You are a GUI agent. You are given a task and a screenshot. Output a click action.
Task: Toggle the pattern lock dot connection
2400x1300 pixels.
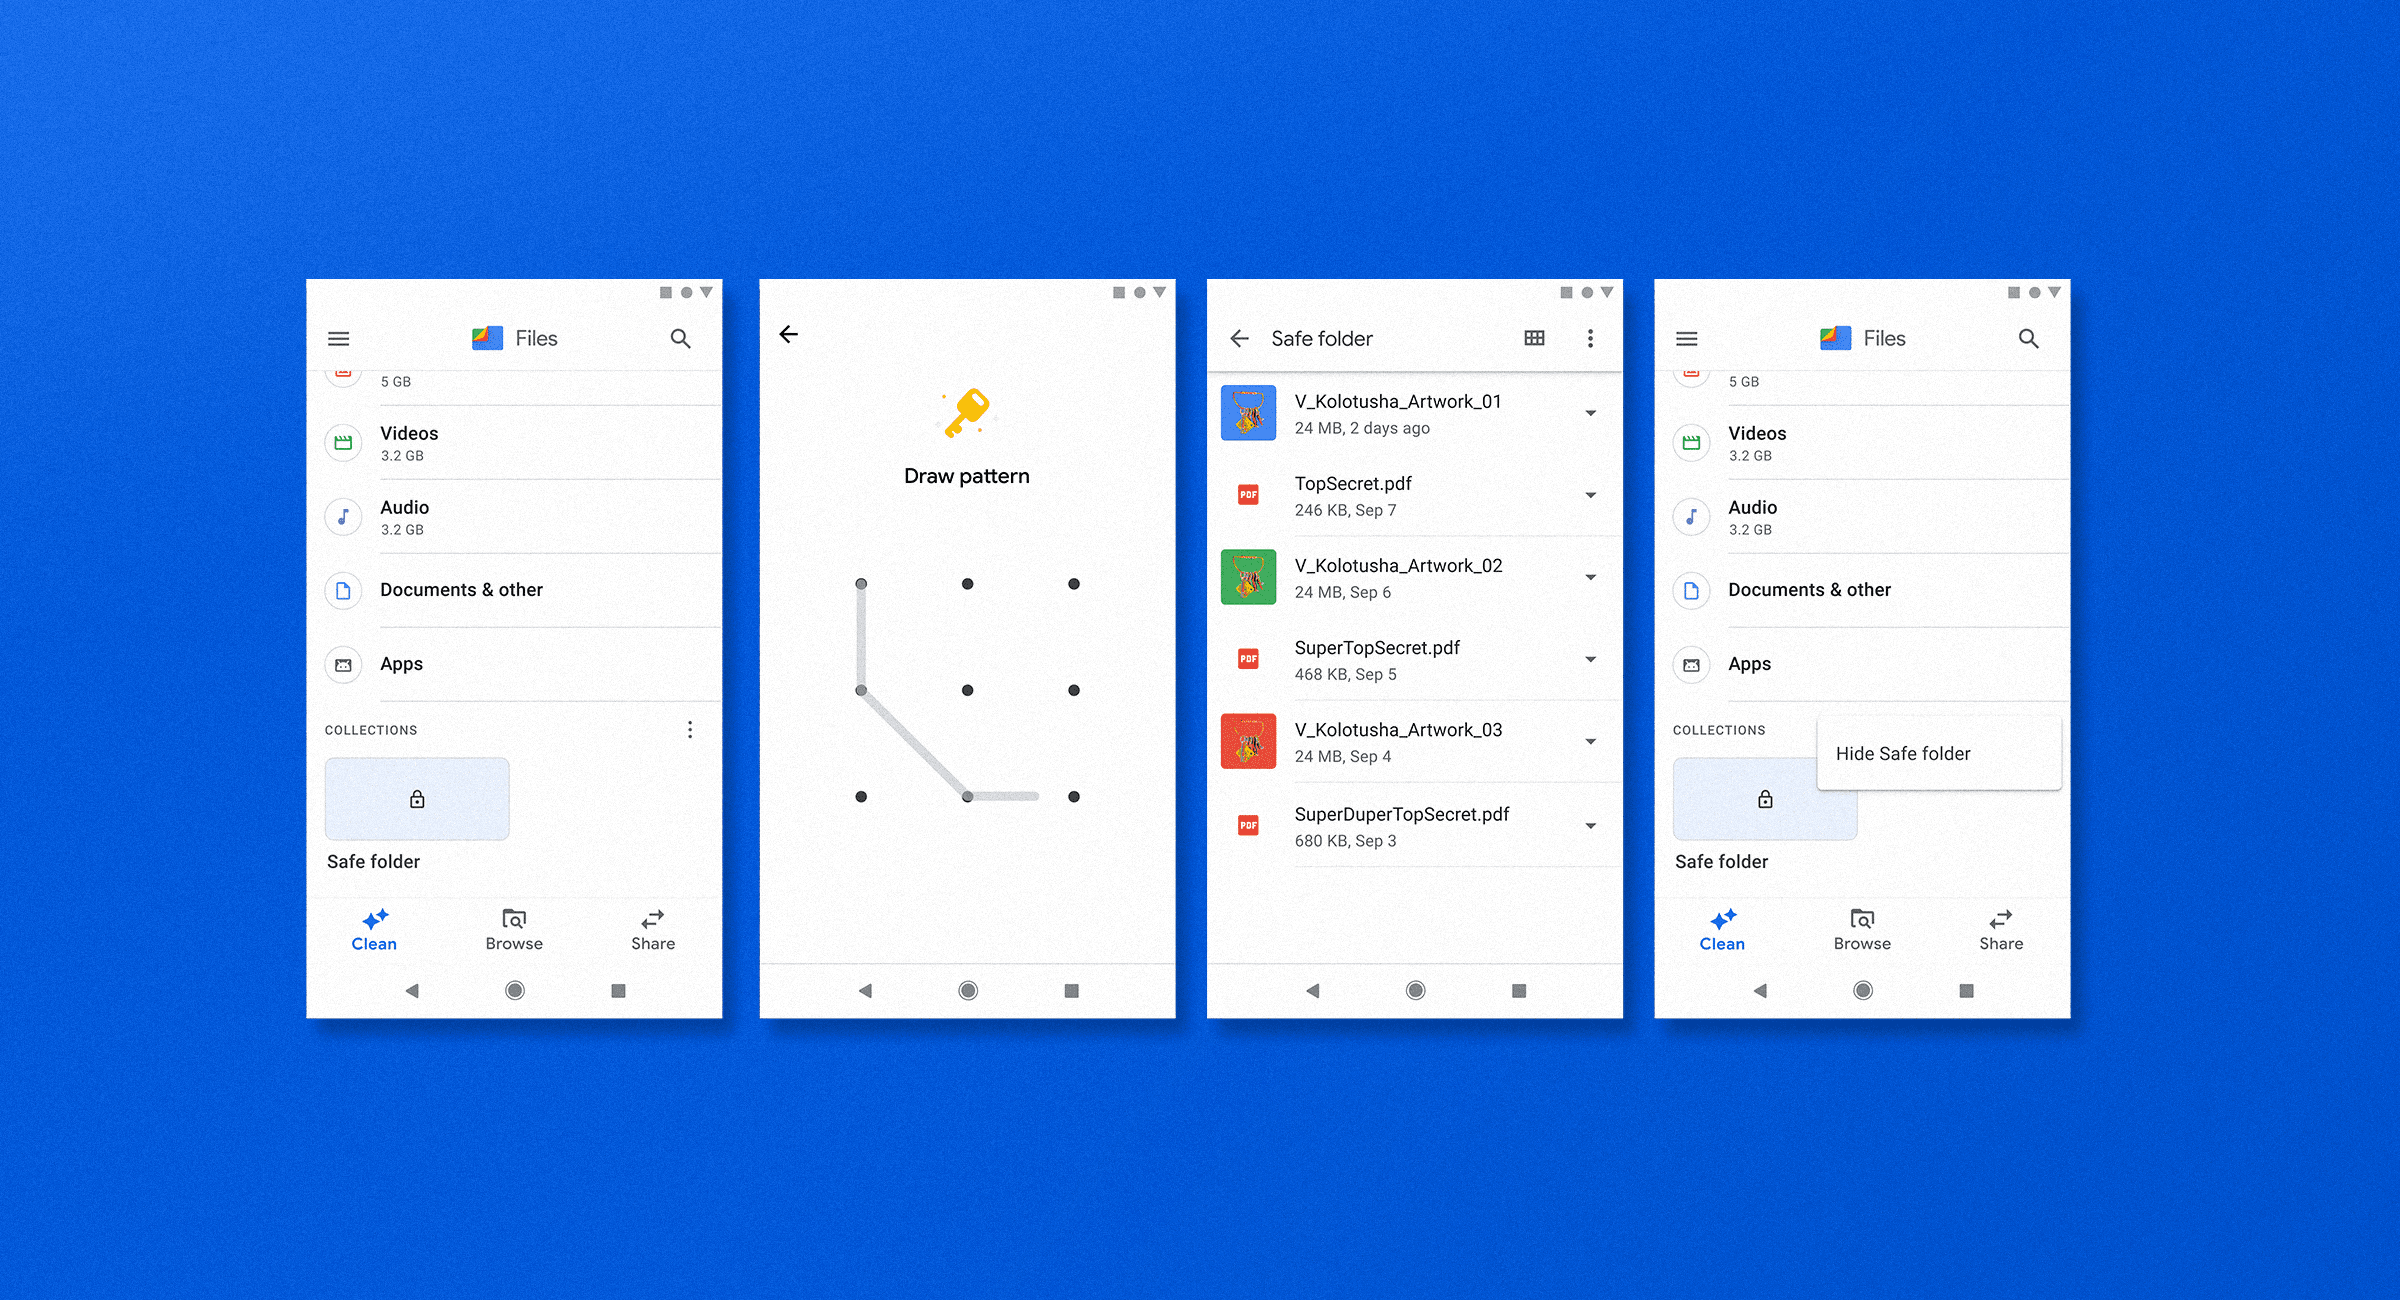(x=966, y=796)
